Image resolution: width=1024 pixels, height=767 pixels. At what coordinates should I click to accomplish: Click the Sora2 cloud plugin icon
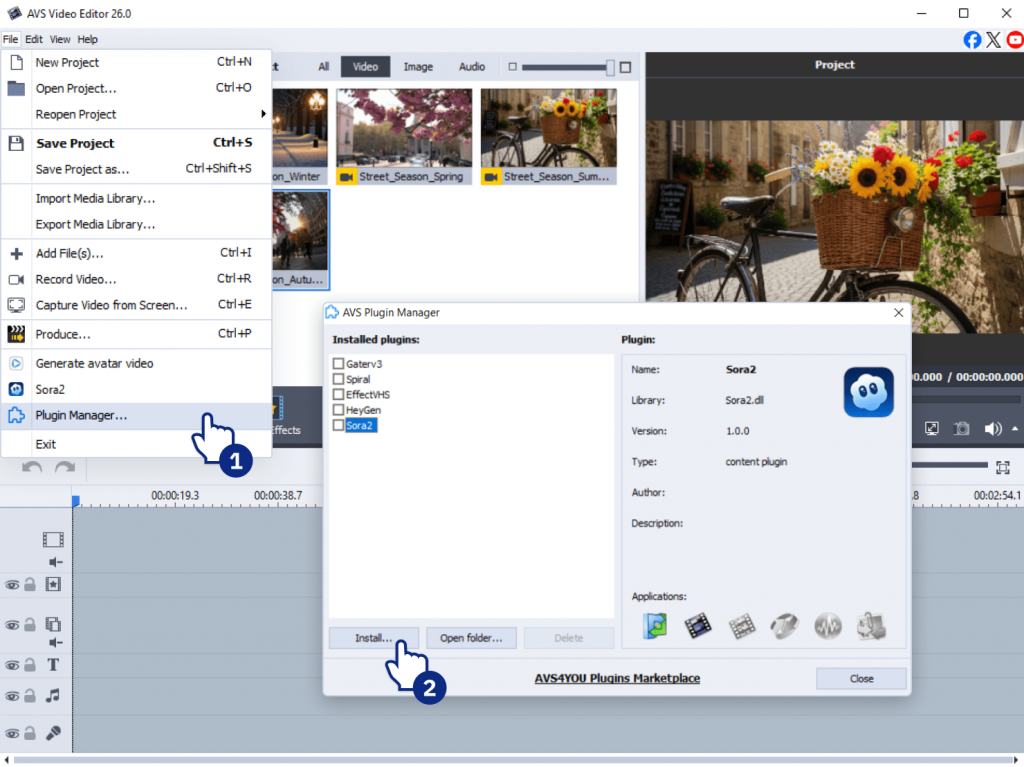click(x=868, y=392)
